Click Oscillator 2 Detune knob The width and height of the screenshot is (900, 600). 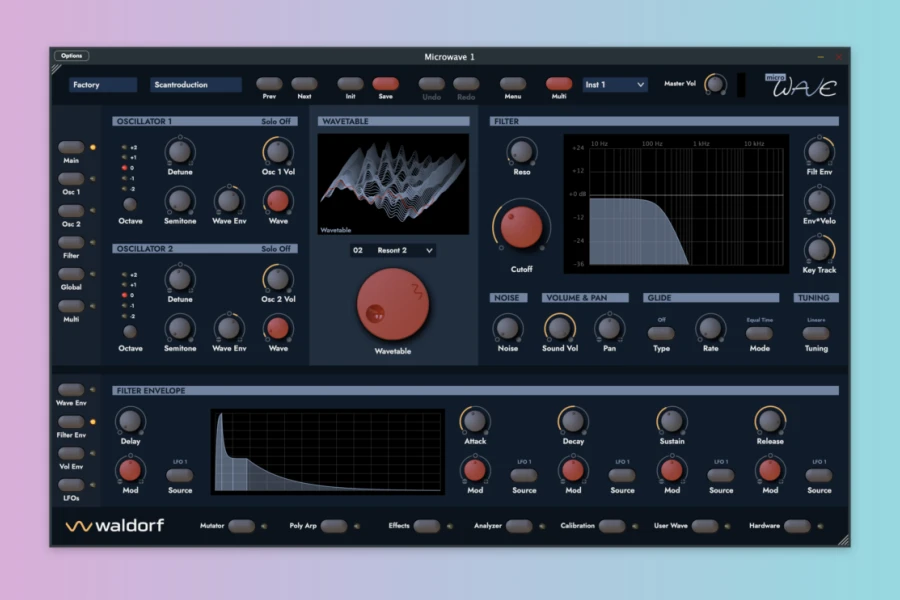pyautogui.click(x=180, y=279)
